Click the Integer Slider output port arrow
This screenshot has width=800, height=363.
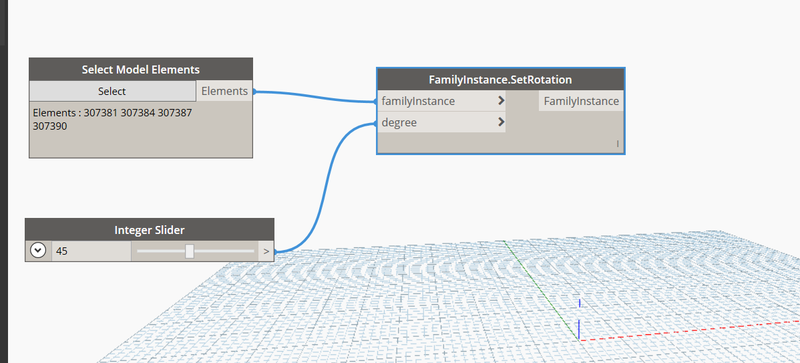[266, 251]
